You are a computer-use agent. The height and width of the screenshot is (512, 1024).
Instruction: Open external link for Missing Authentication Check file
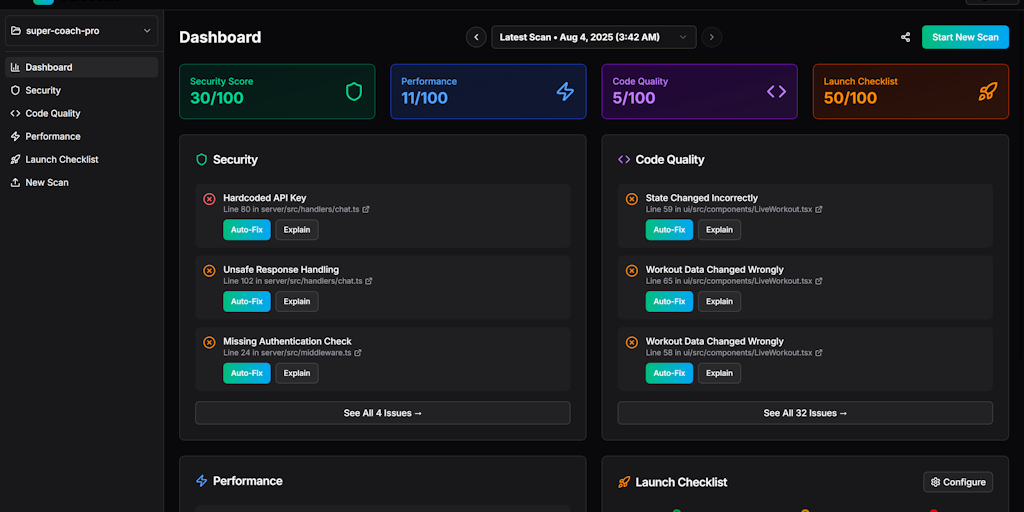click(358, 353)
